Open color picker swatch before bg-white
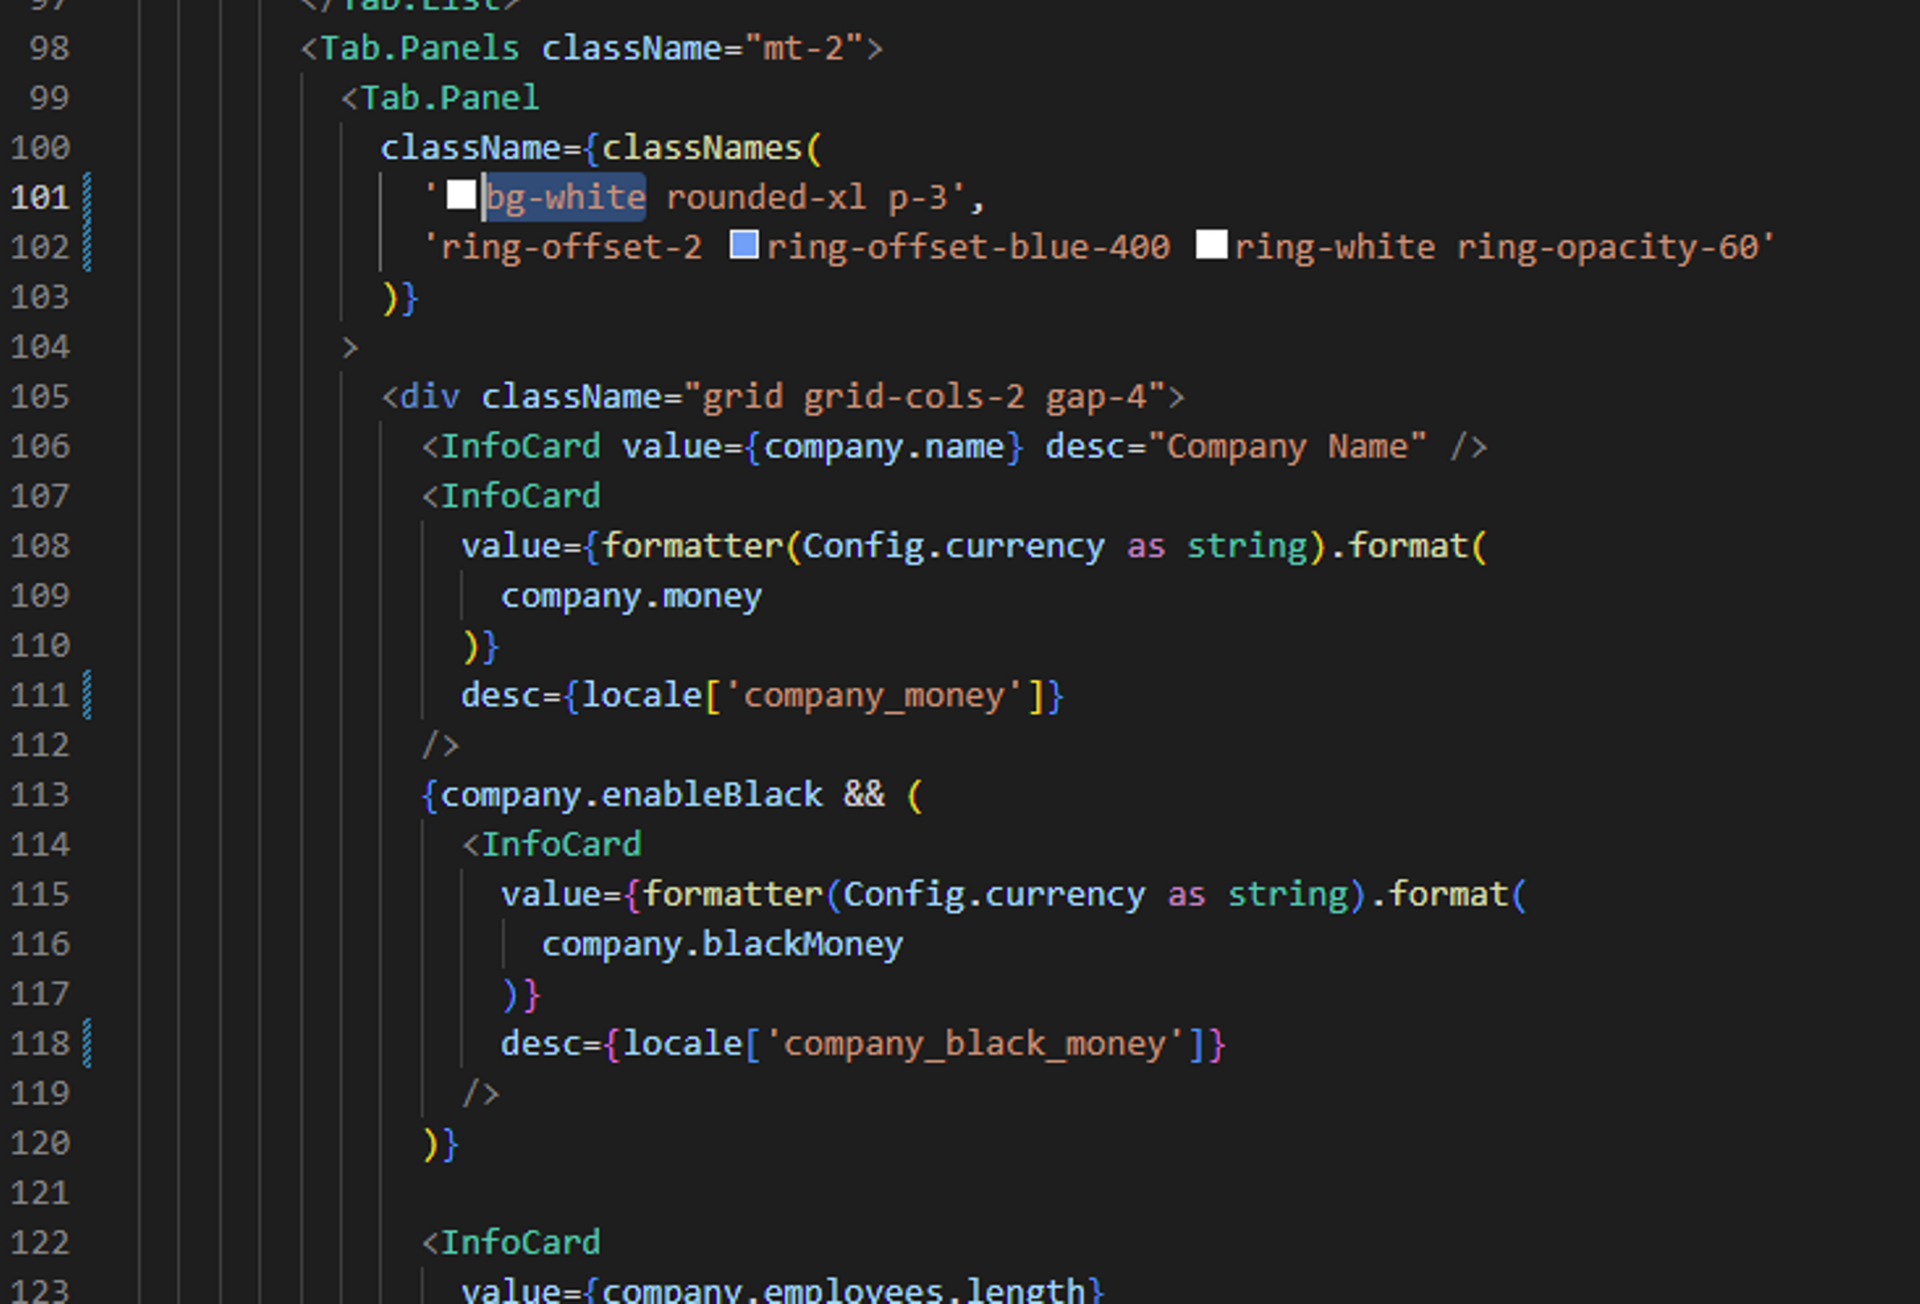This screenshot has height=1304, width=1920. (461, 195)
